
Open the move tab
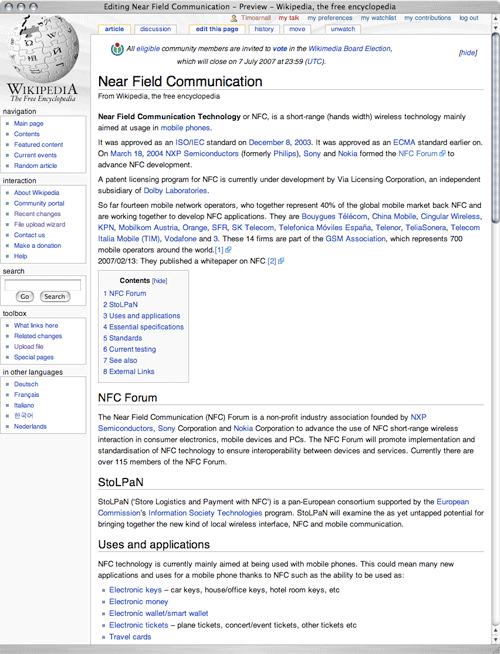pyautogui.click(x=297, y=29)
